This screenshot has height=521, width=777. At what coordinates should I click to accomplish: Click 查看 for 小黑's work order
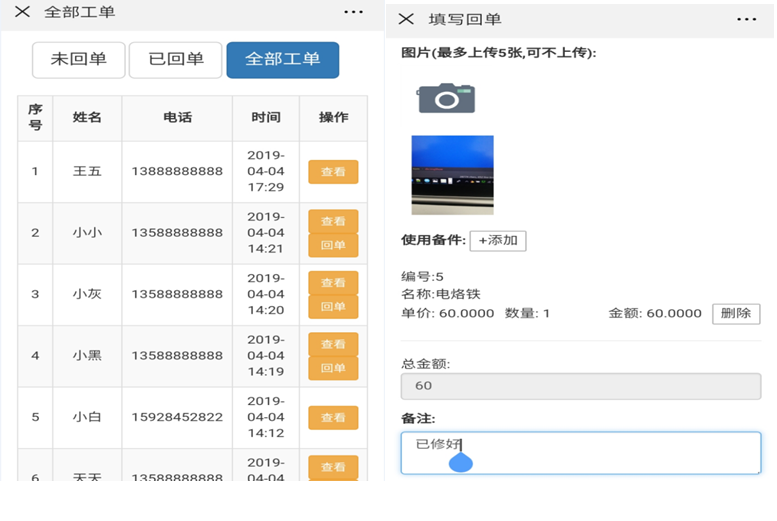(x=333, y=344)
